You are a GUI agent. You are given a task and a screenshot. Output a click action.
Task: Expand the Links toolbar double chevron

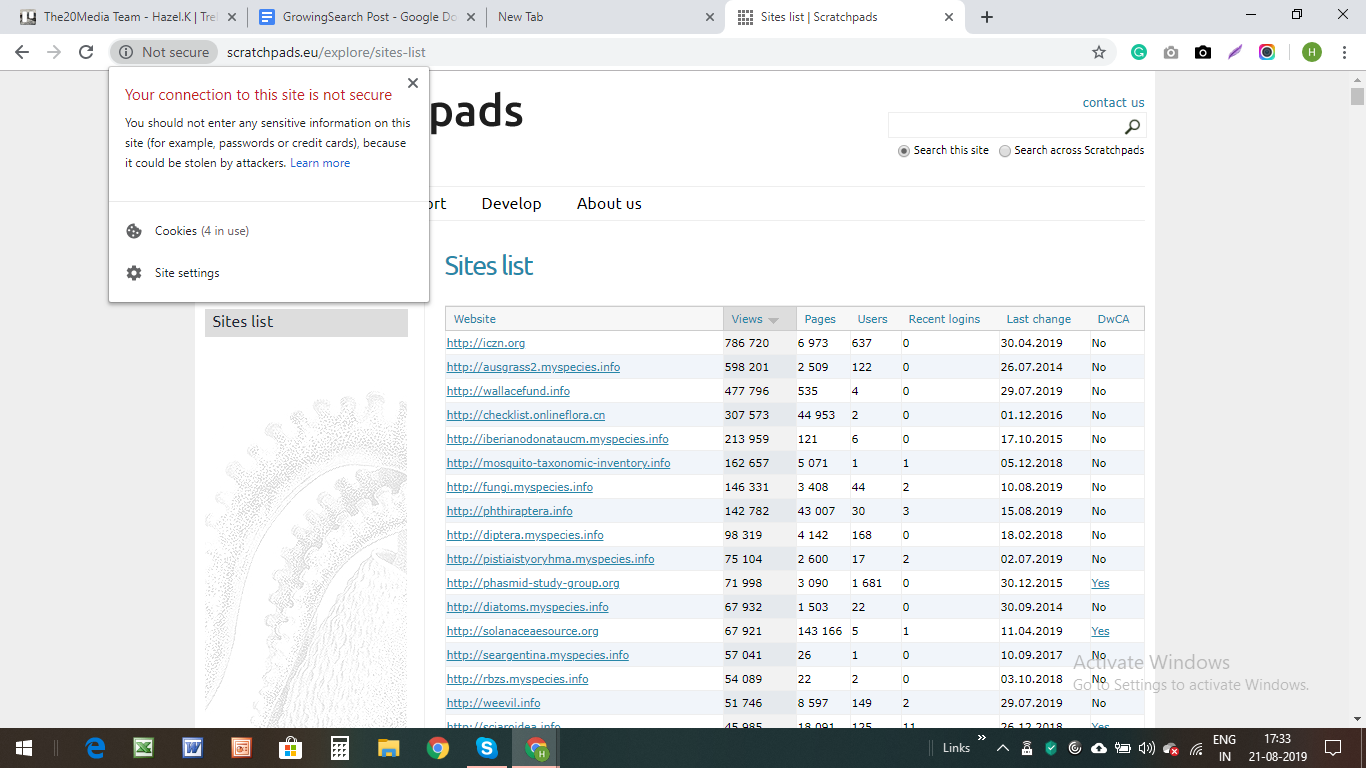(x=982, y=739)
